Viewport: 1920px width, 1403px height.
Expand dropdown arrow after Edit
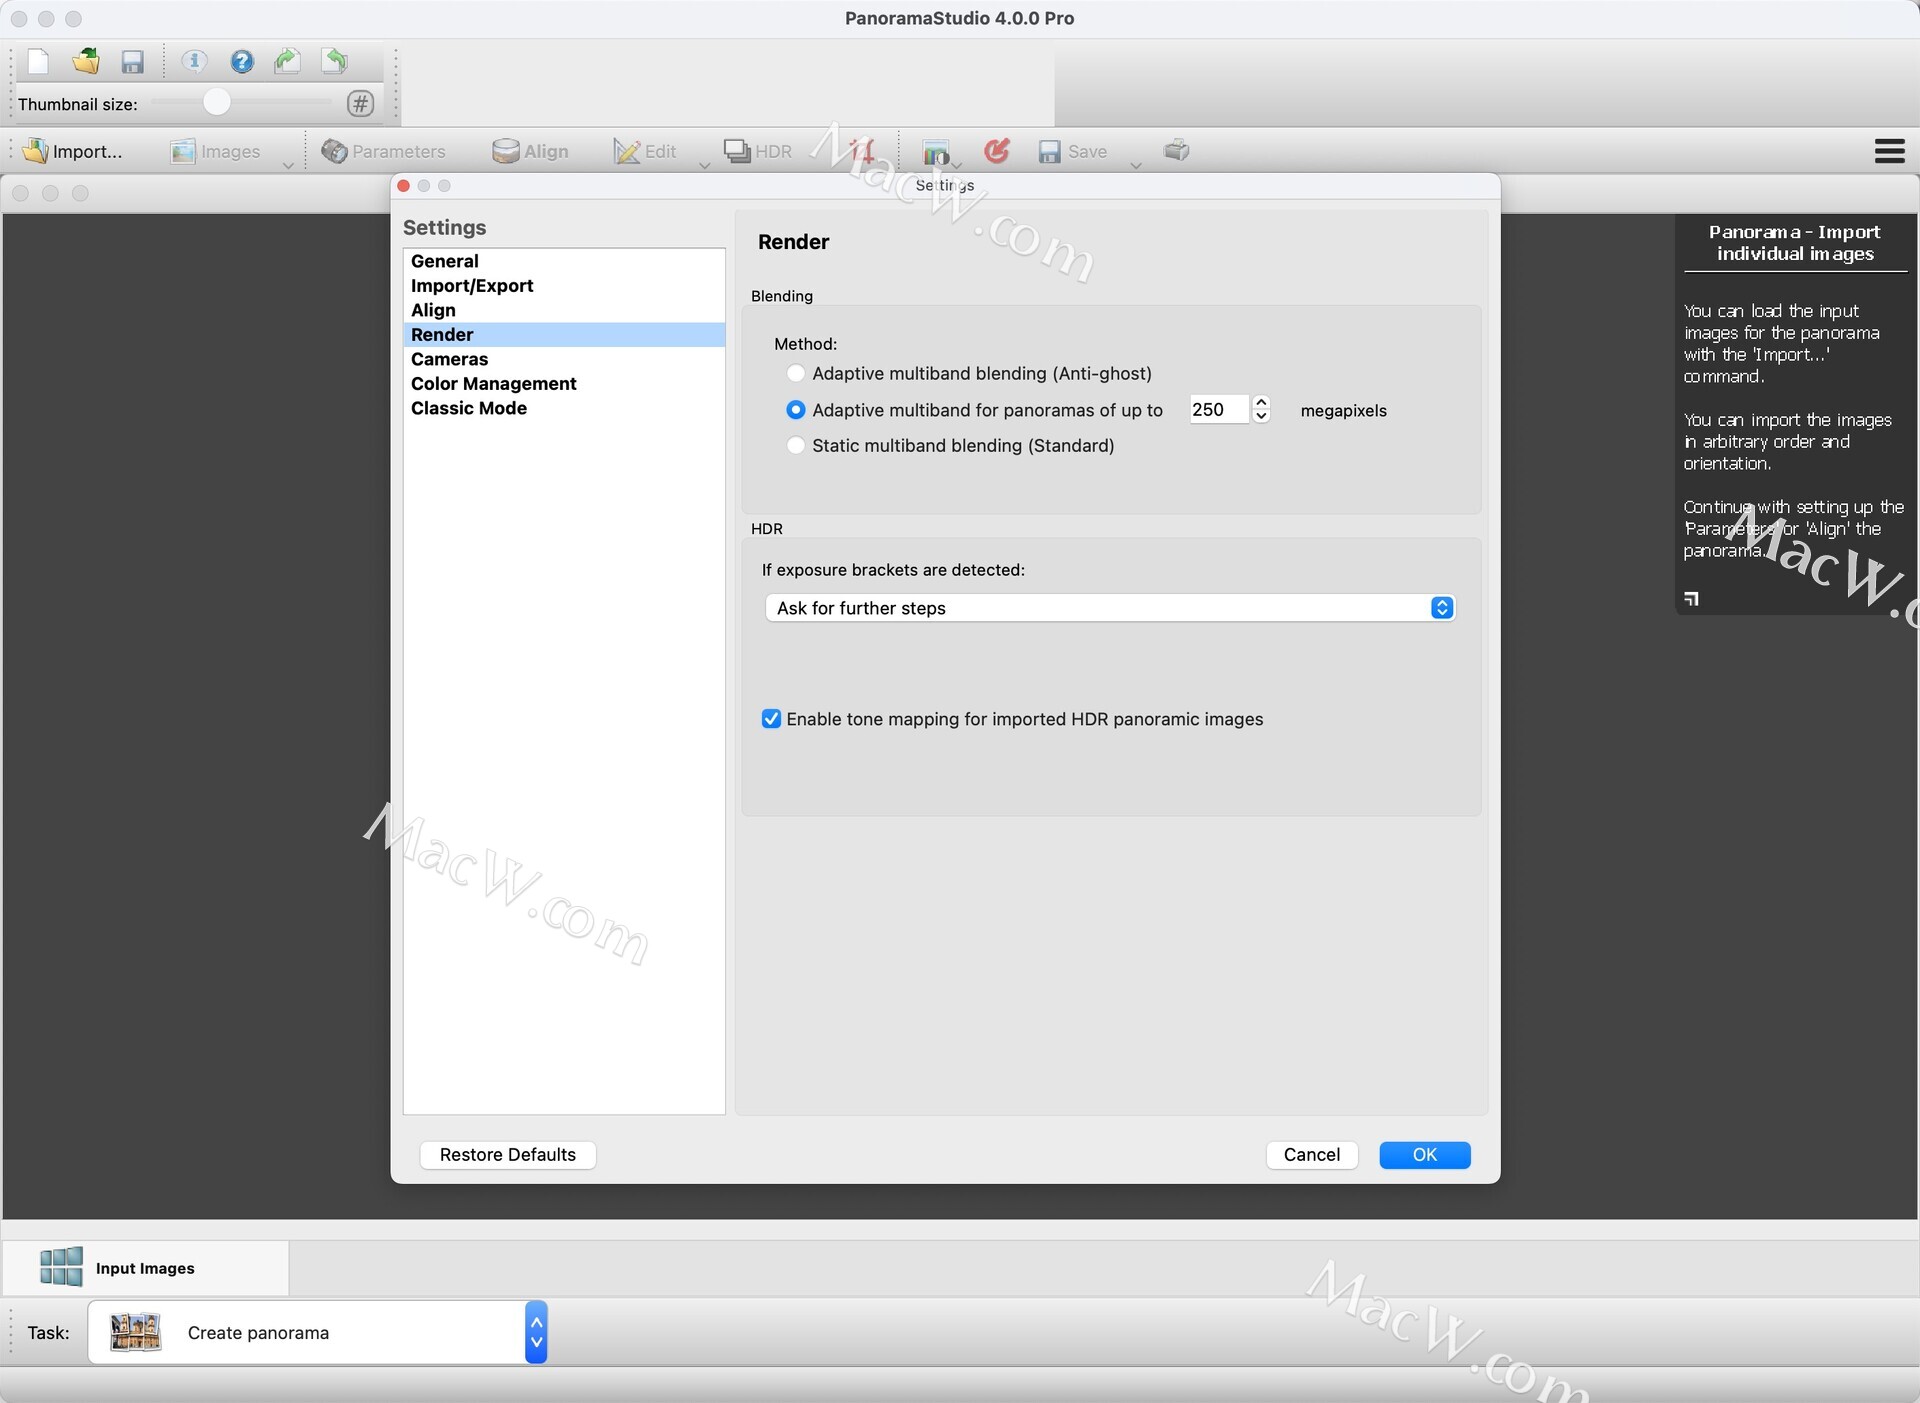tap(704, 165)
